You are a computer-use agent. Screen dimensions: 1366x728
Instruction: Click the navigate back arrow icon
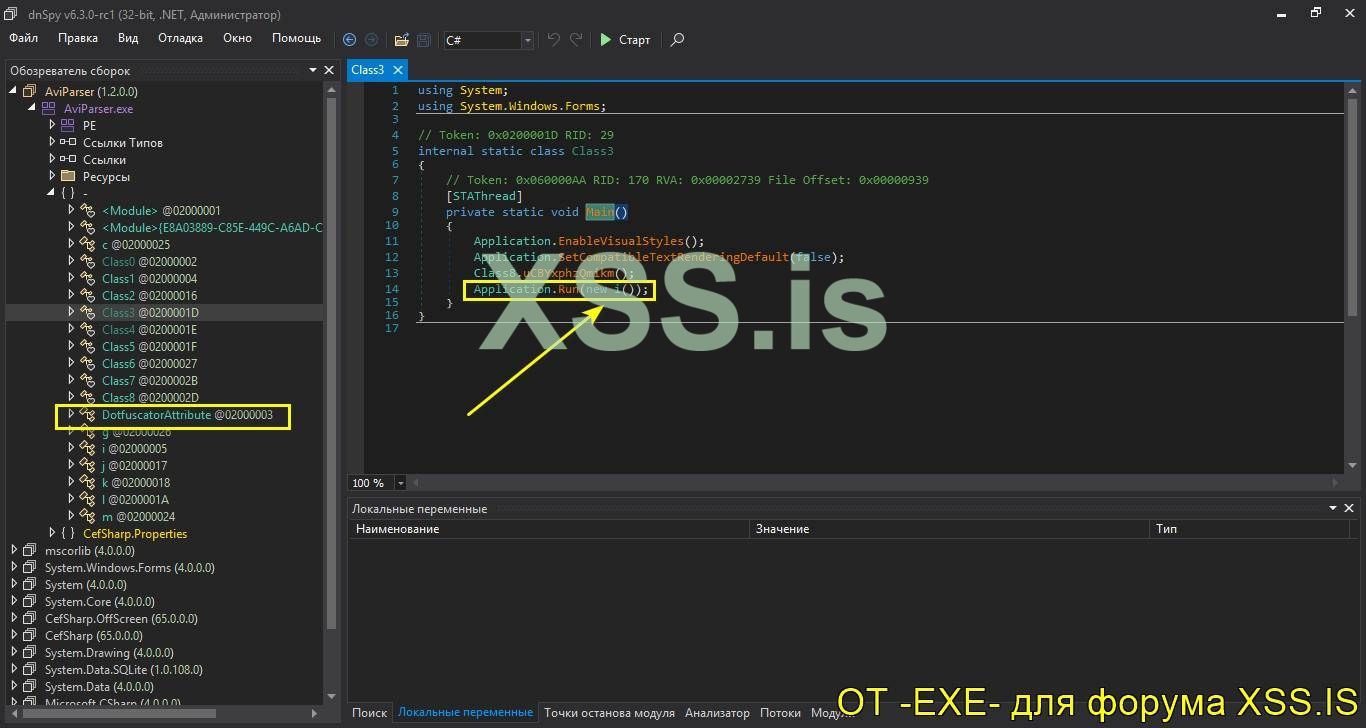[349, 40]
